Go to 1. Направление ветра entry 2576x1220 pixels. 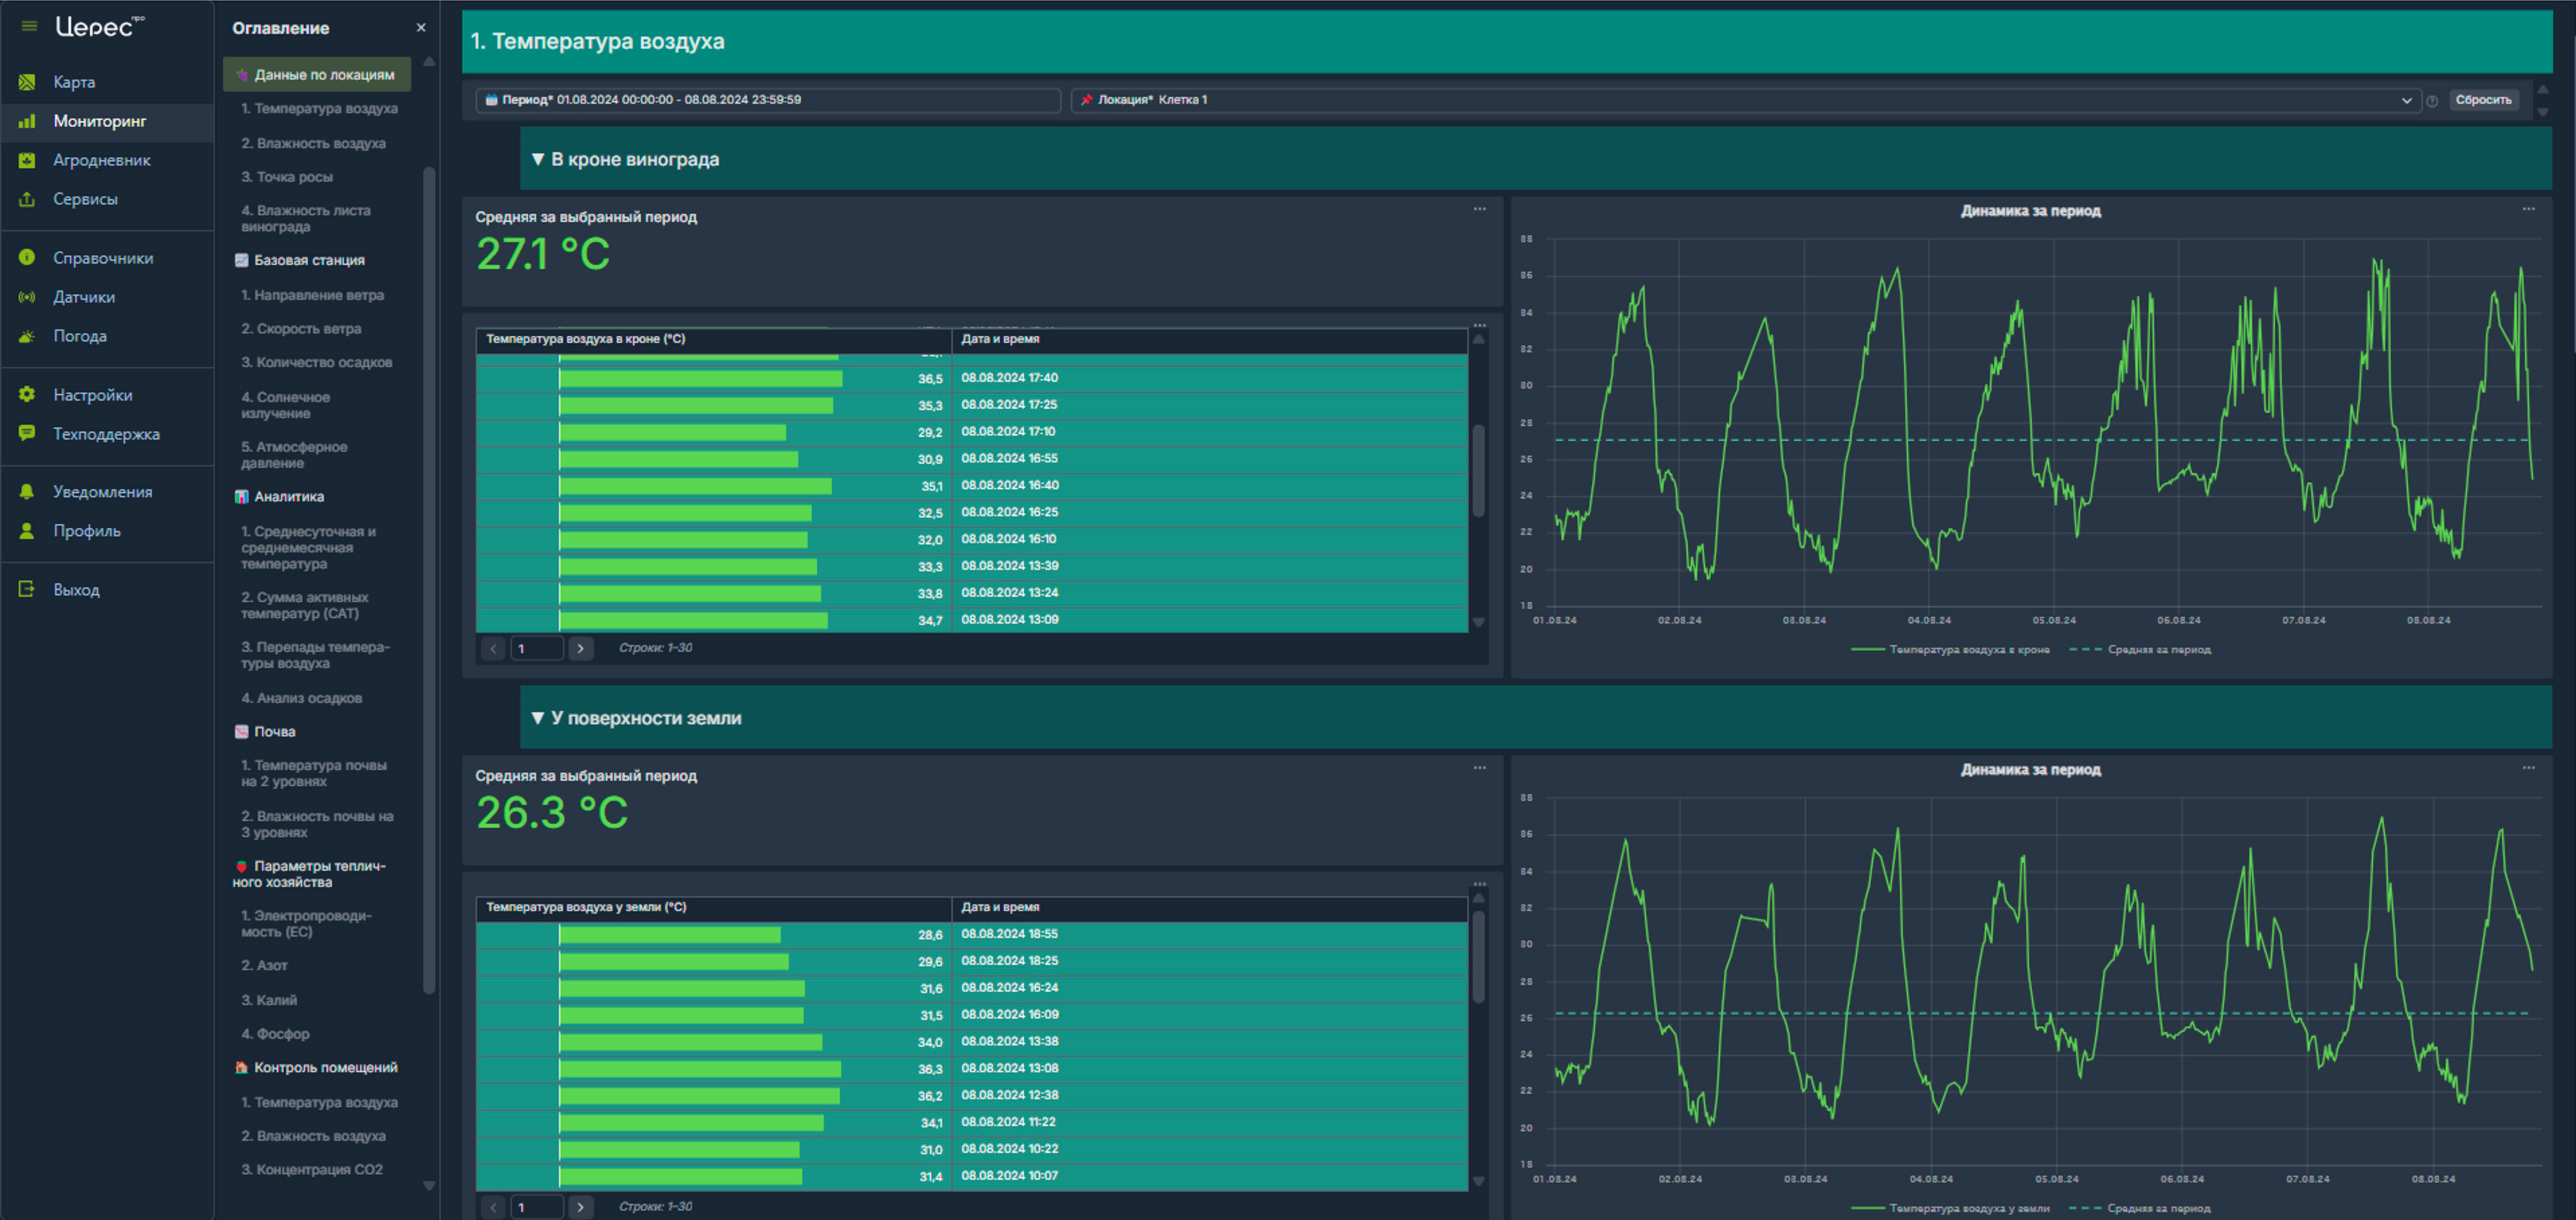(312, 296)
